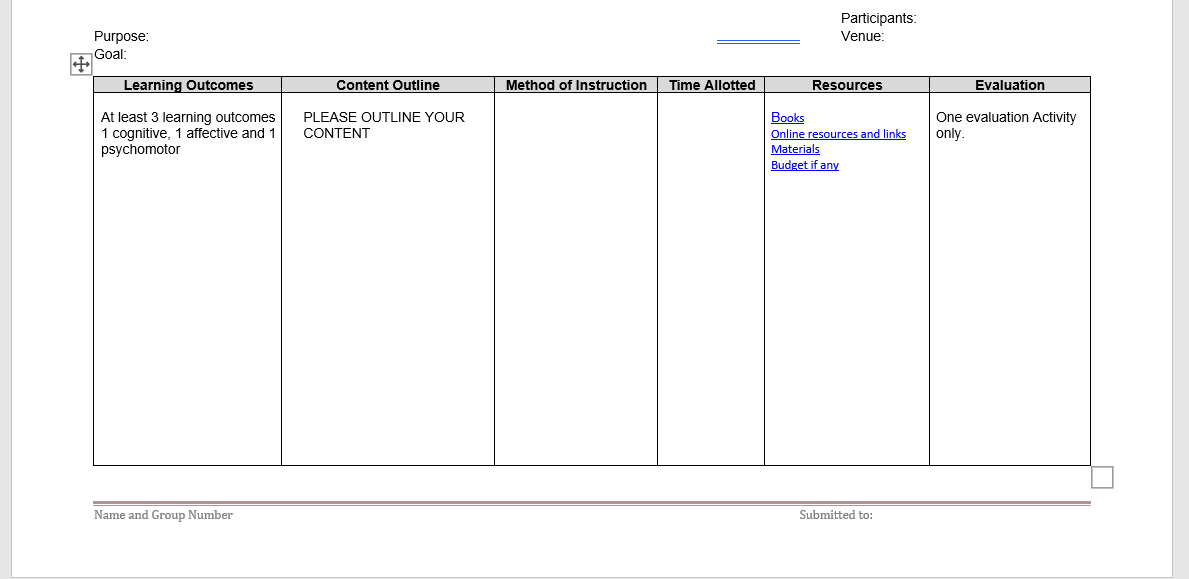
Task: Click the 'Name and Group Number' footer text
Action: (x=163, y=515)
